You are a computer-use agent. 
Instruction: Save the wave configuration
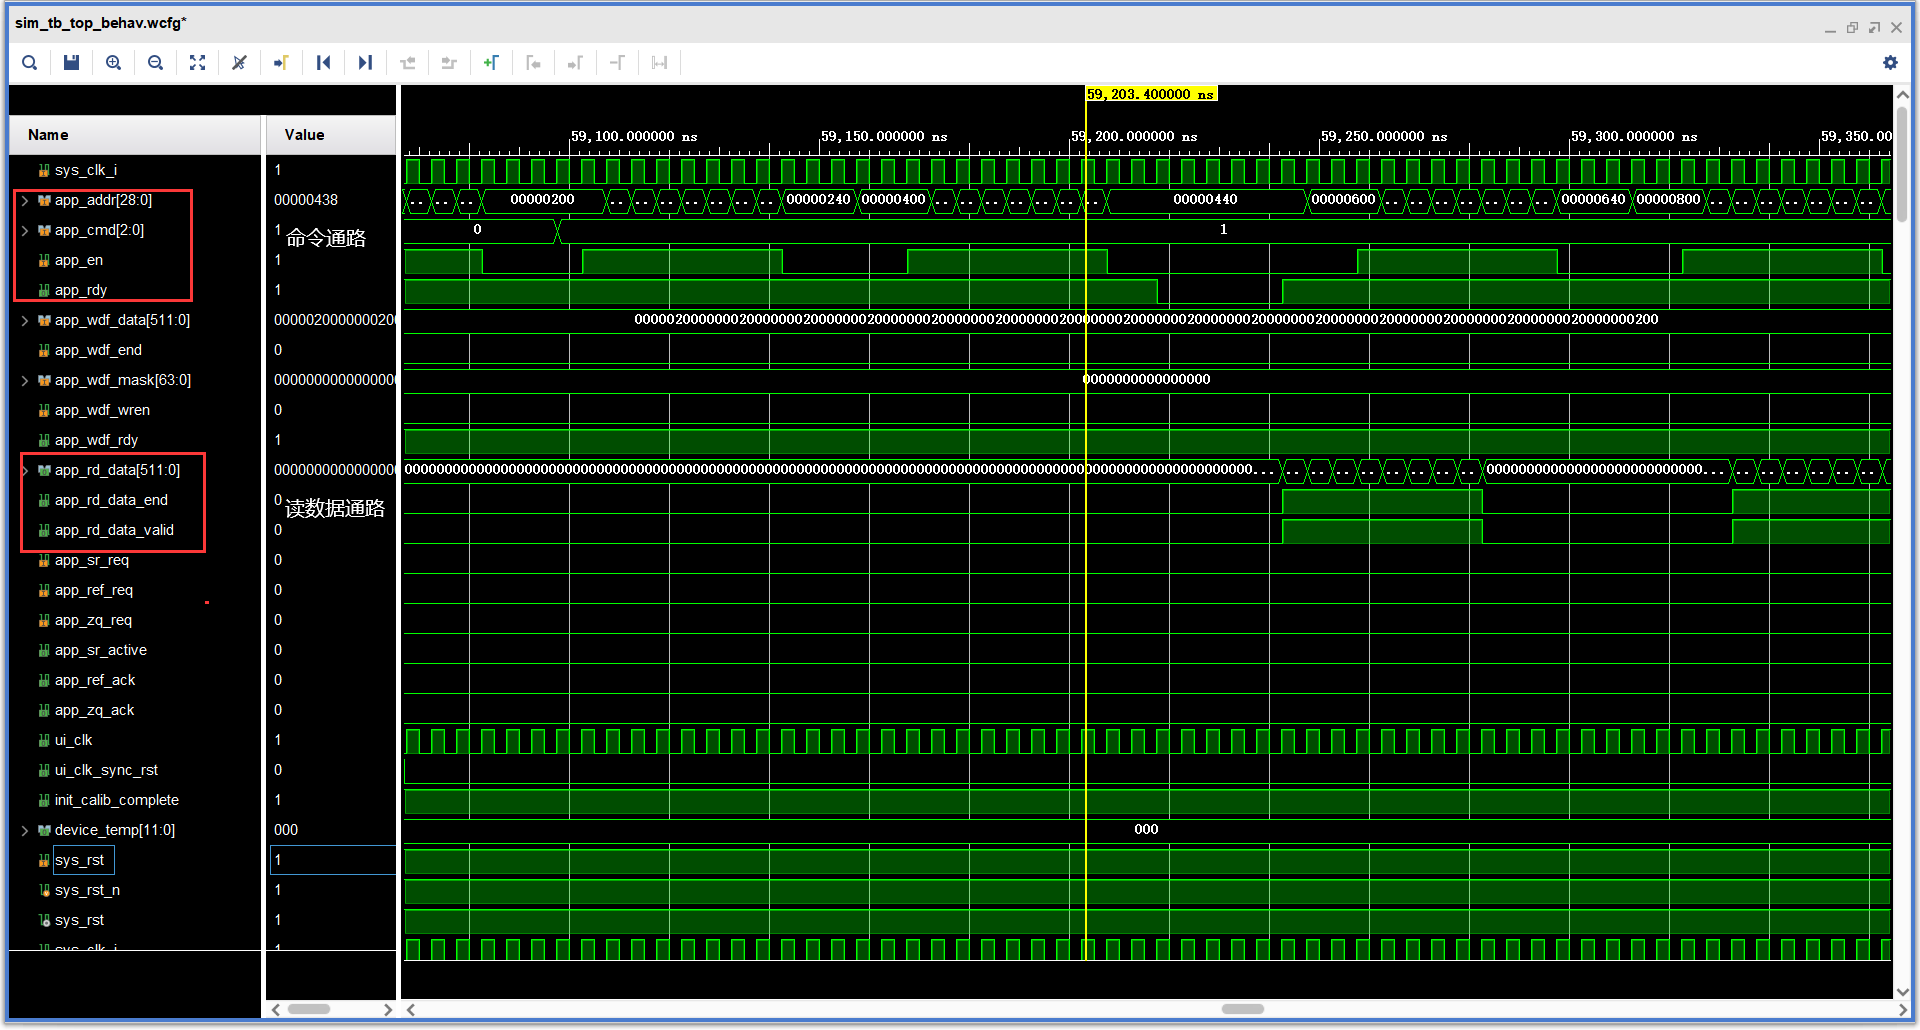tap(70, 62)
